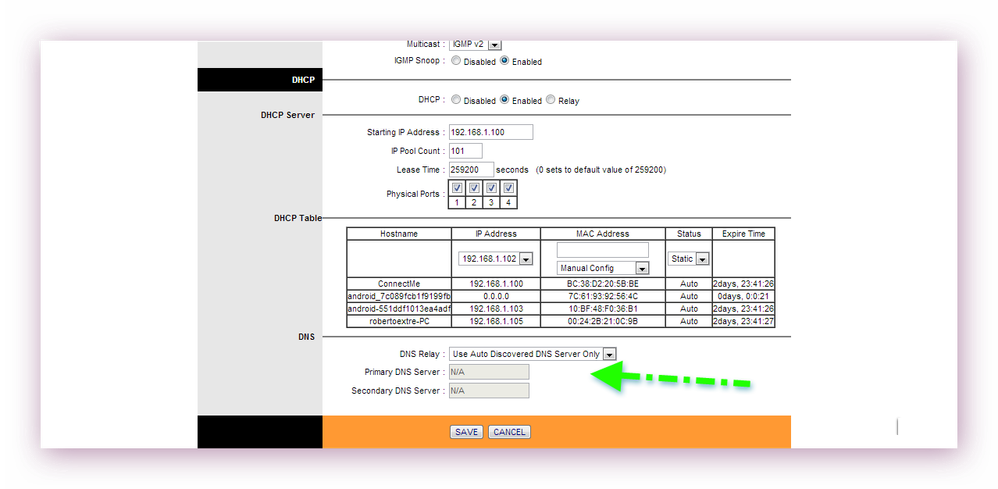
Task: Click the Starting IP Address field
Action: point(490,132)
